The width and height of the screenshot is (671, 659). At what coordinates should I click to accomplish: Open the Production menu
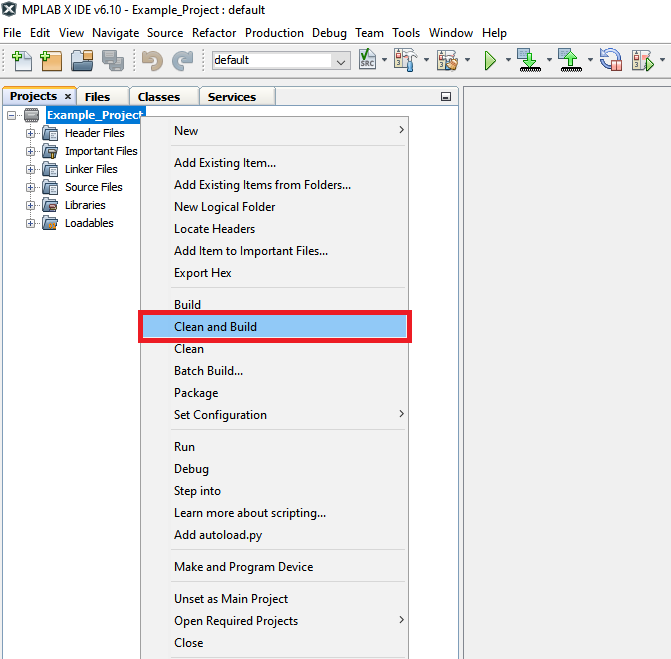(274, 33)
